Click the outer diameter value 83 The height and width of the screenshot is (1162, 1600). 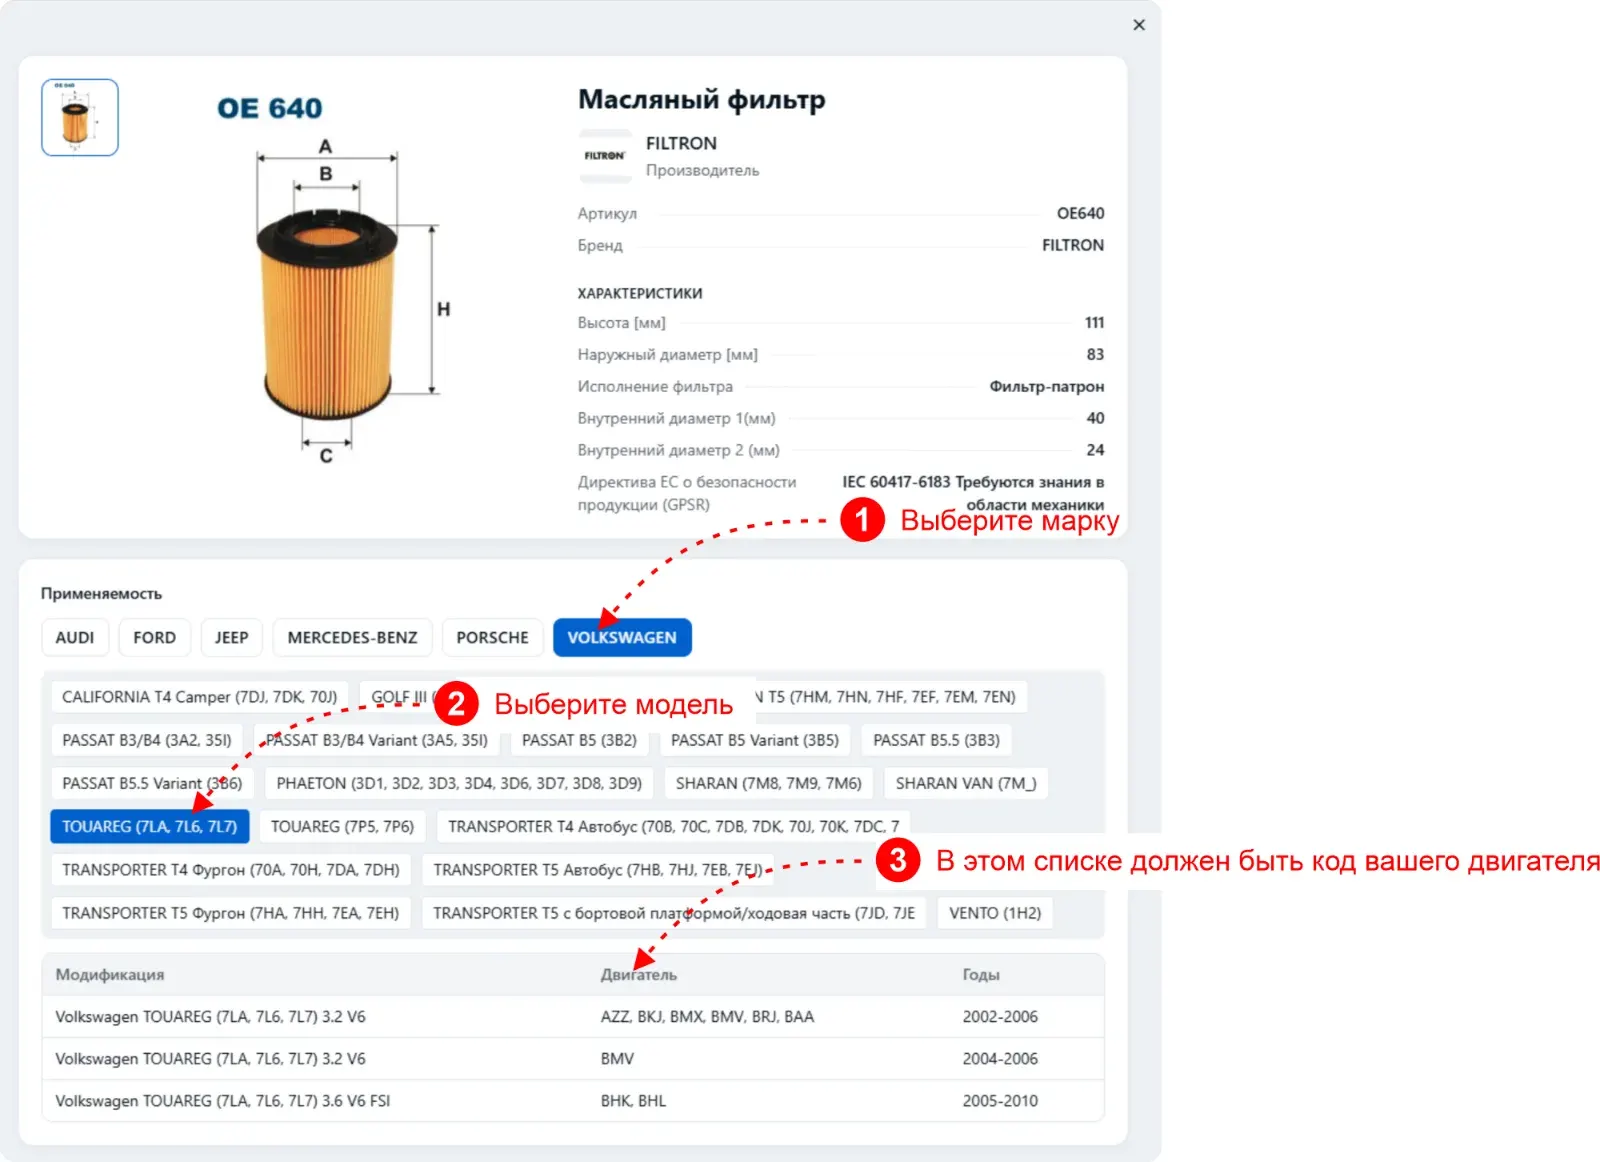[1095, 355]
